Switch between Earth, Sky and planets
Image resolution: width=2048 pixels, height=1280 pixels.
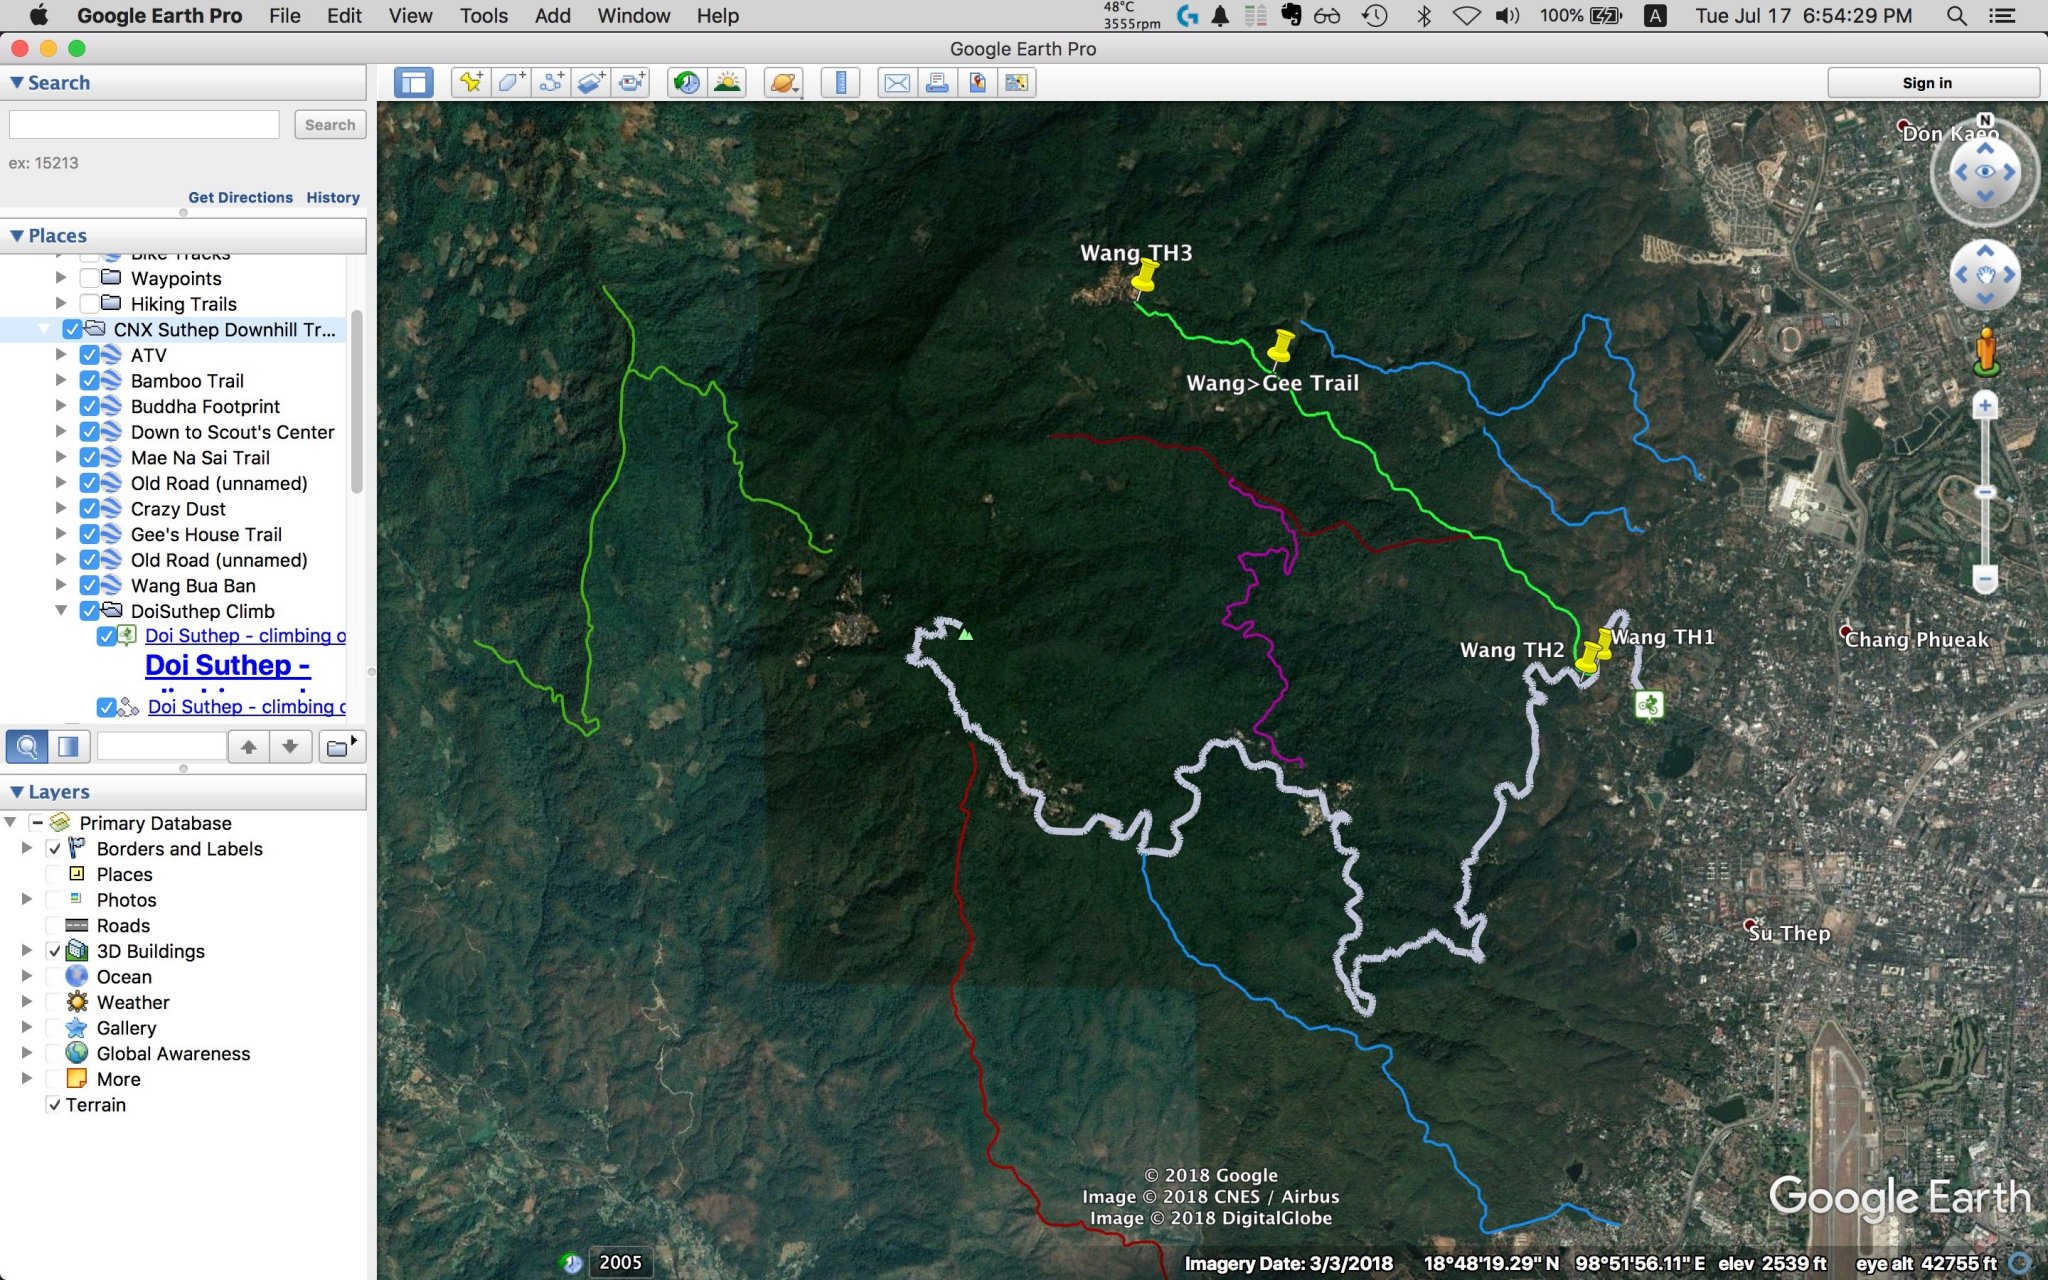click(784, 83)
